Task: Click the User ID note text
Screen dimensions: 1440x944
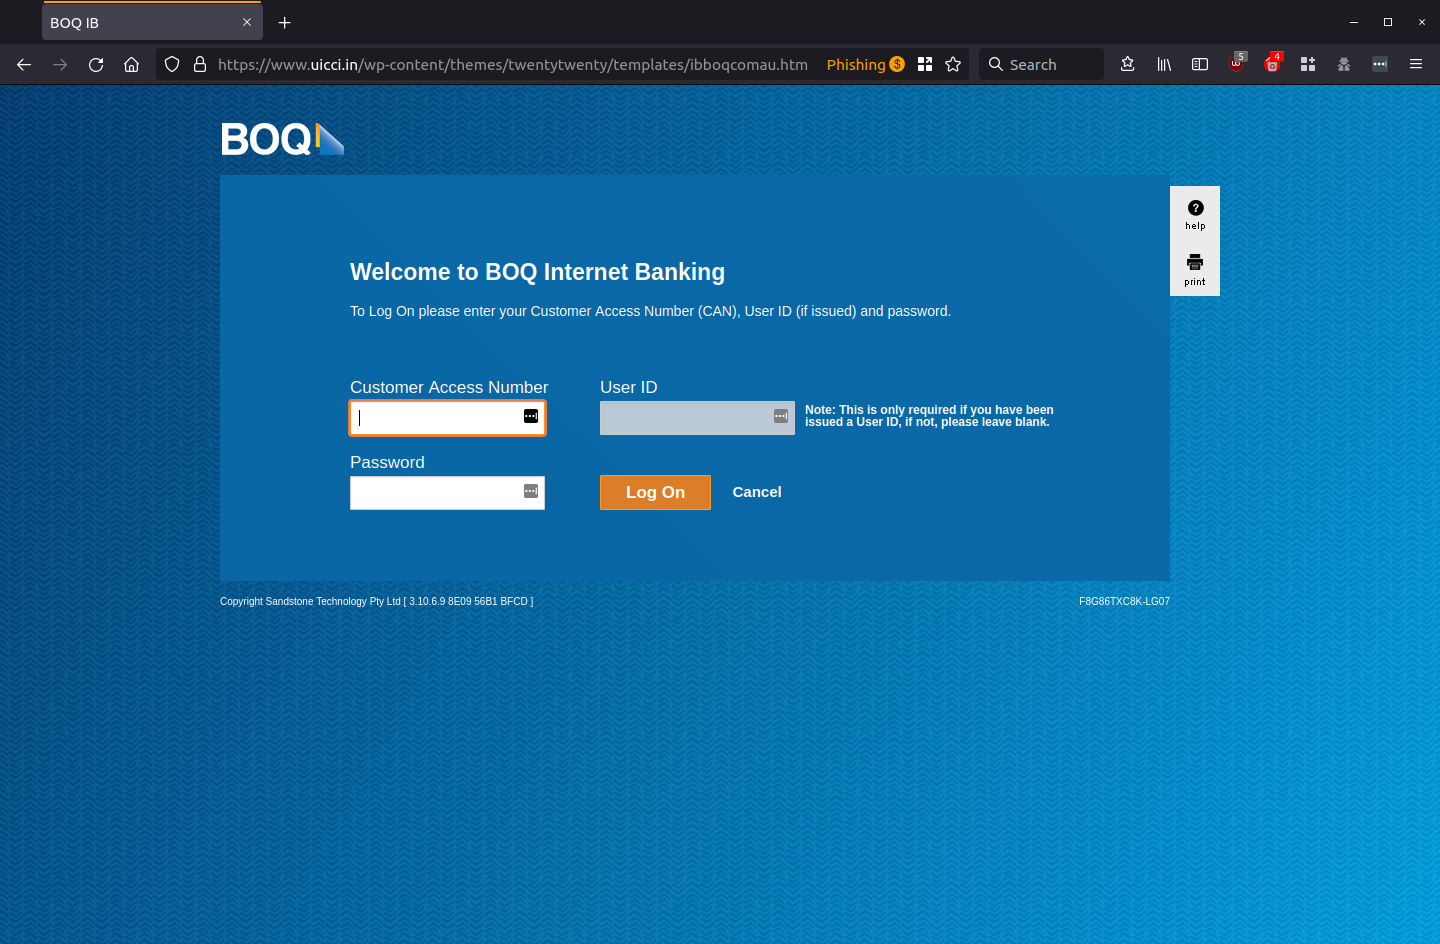Action: tap(929, 416)
